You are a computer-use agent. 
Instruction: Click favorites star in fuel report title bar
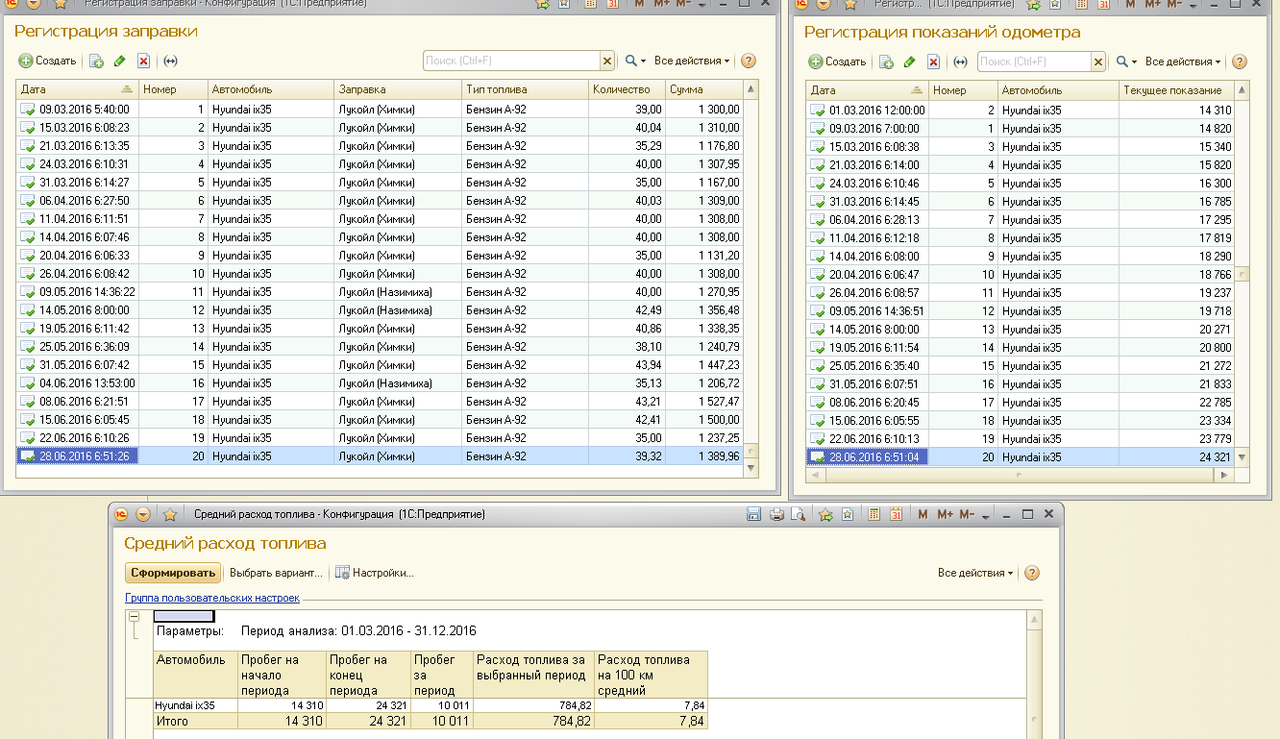pos(170,514)
